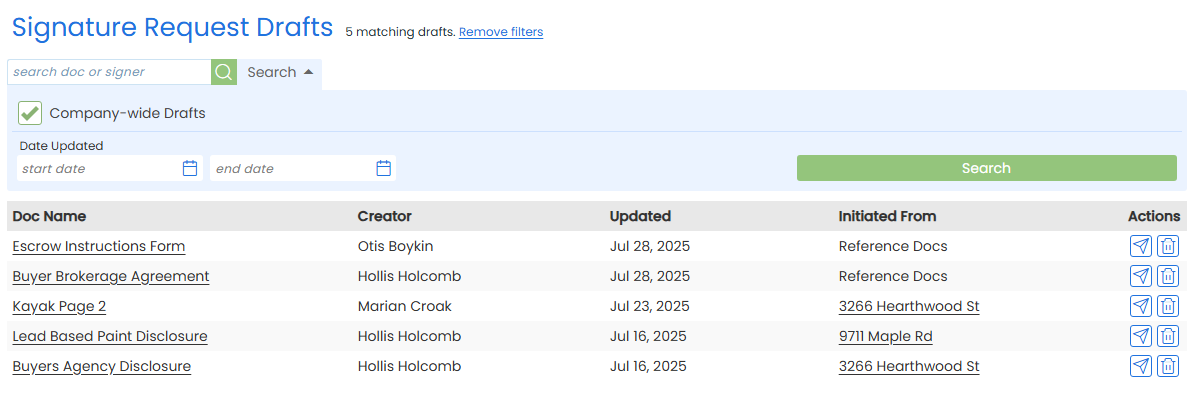Image resolution: width=1192 pixels, height=404 pixels.
Task: Open the 9711 Maple Rd link
Action: tap(885, 336)
